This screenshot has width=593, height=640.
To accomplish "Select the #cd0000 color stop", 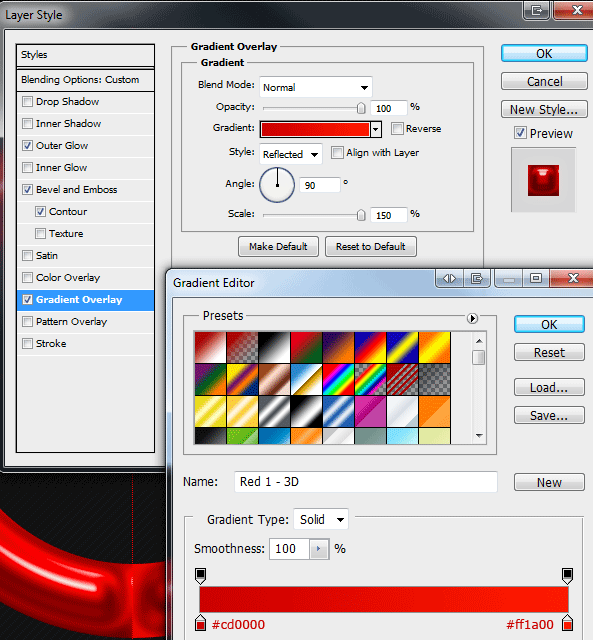I will [x=200, y=623].
